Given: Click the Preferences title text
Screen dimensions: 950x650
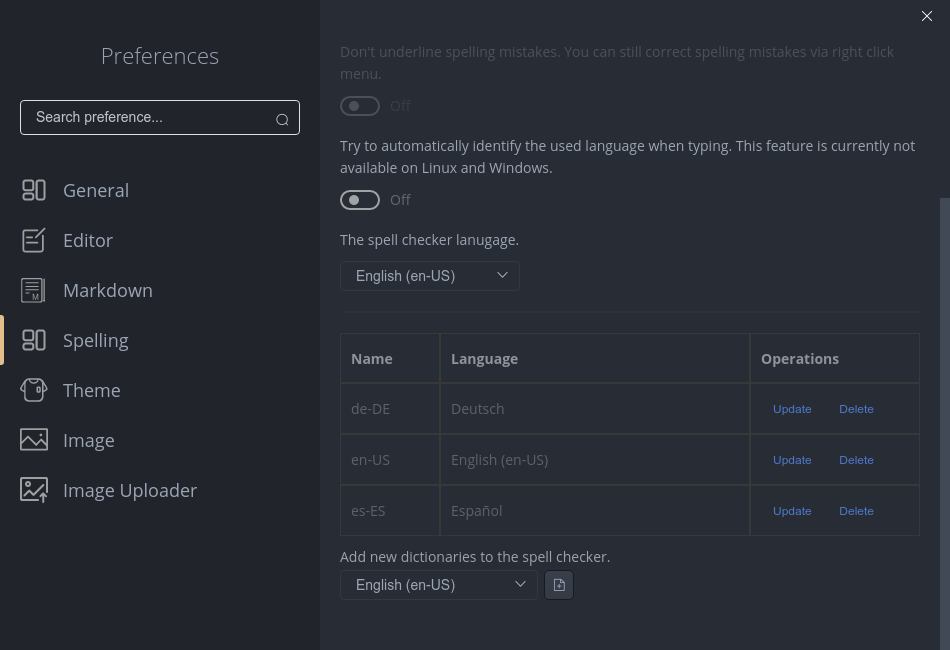Looking at the screenshot, I should point(160,56).
